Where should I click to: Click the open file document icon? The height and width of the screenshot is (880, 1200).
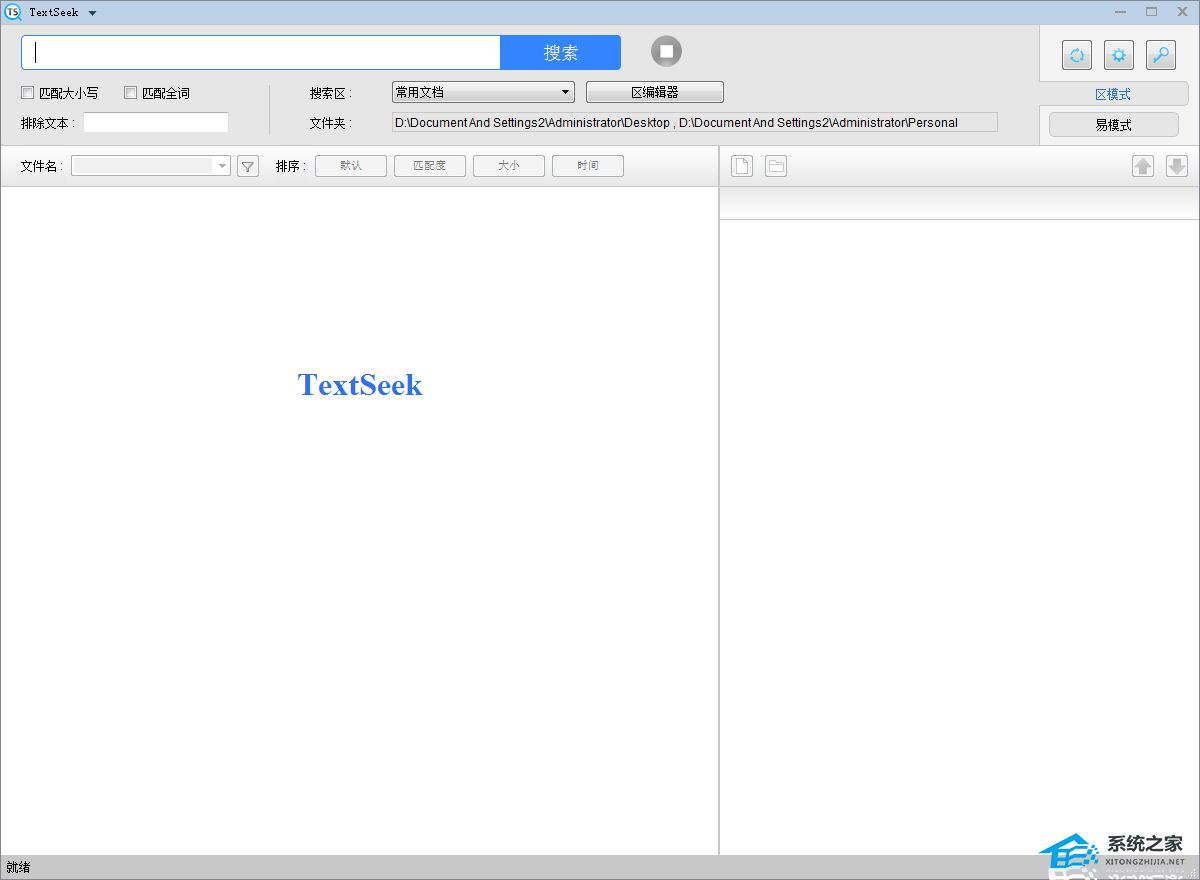pos(742,166)
